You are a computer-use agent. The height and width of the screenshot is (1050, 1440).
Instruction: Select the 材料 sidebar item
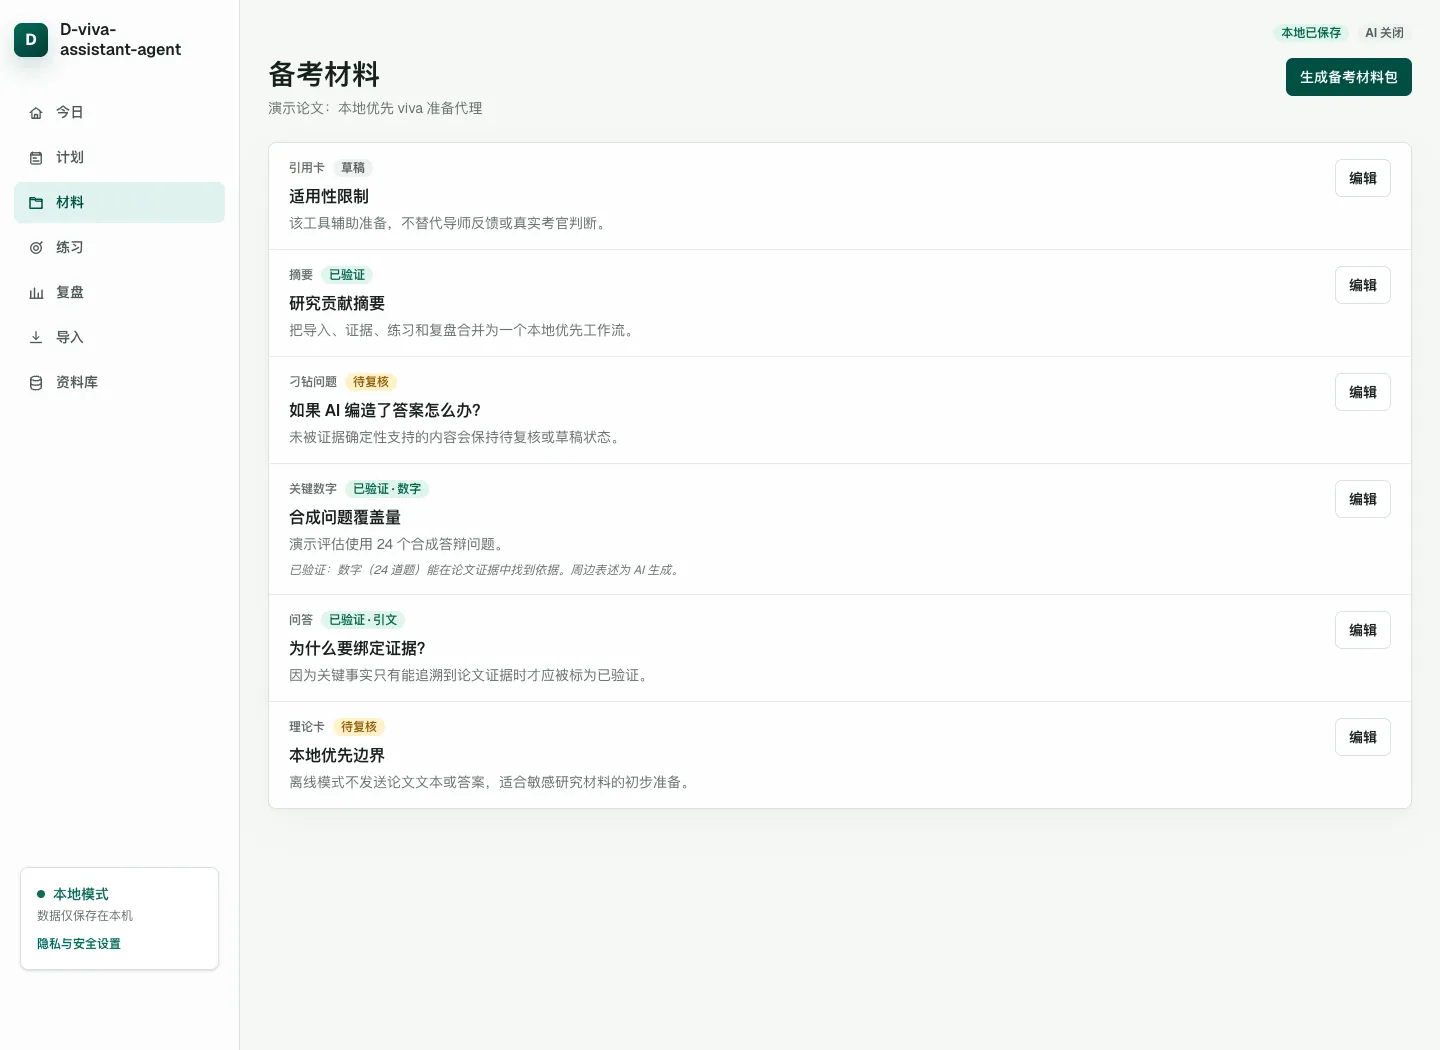(119, 202)
